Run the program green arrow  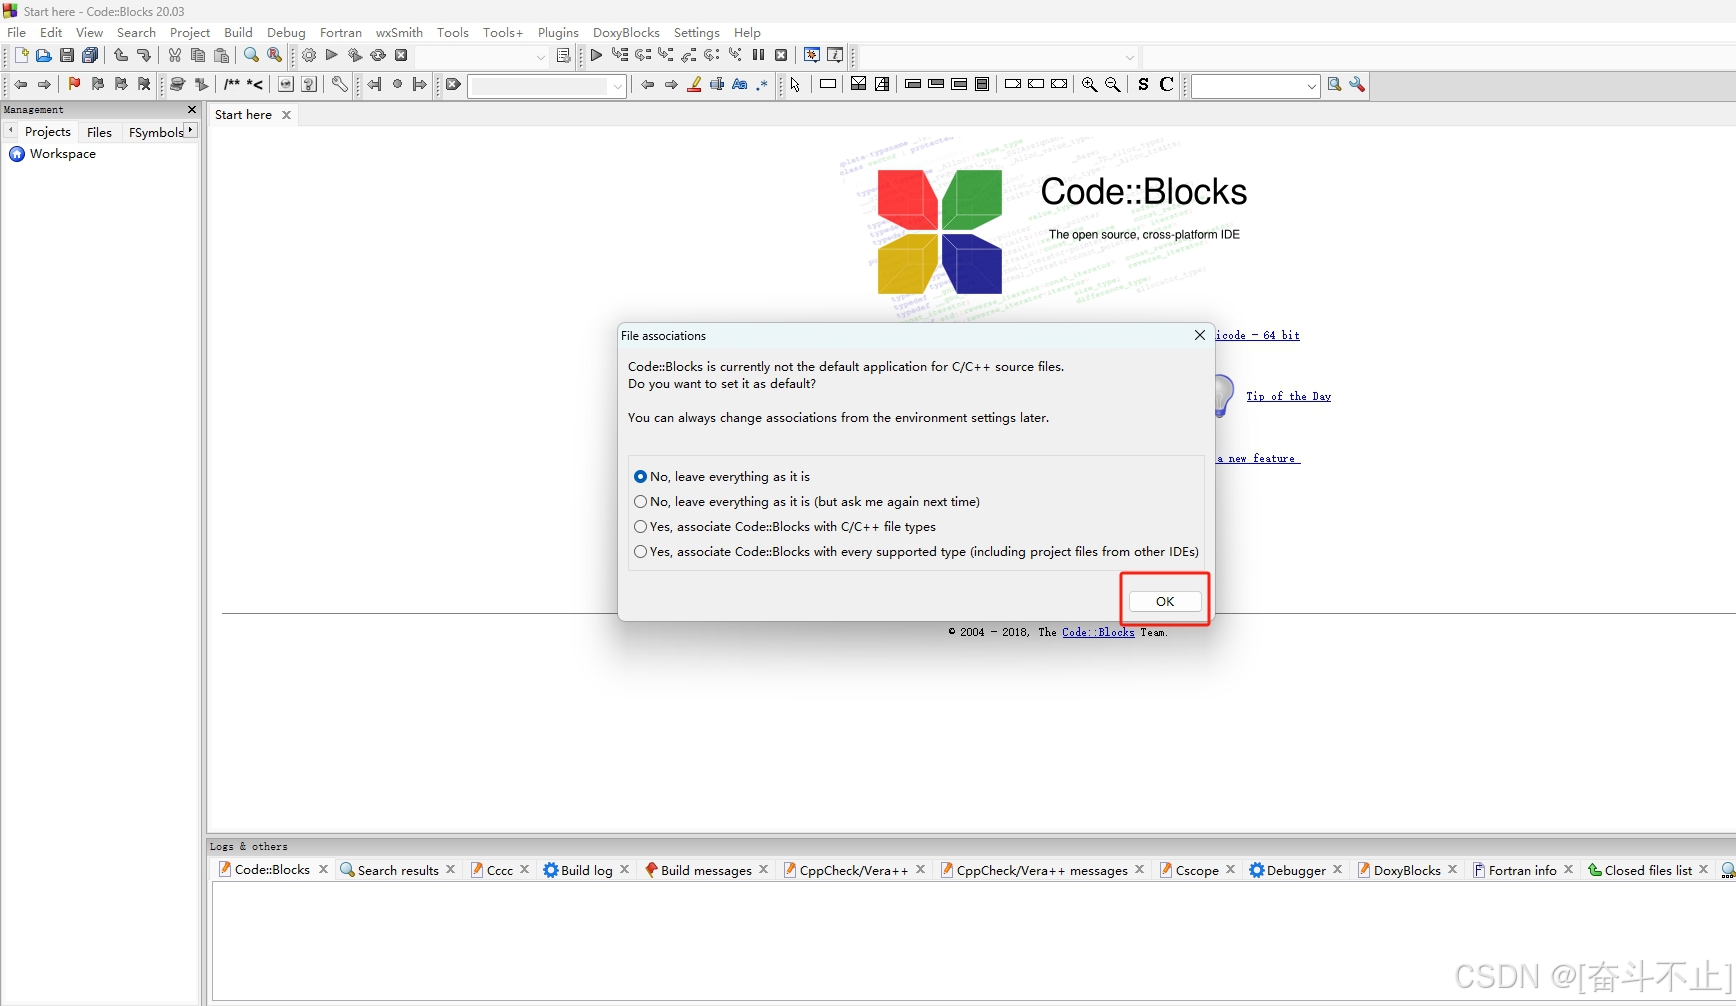[x=332, y=56]
